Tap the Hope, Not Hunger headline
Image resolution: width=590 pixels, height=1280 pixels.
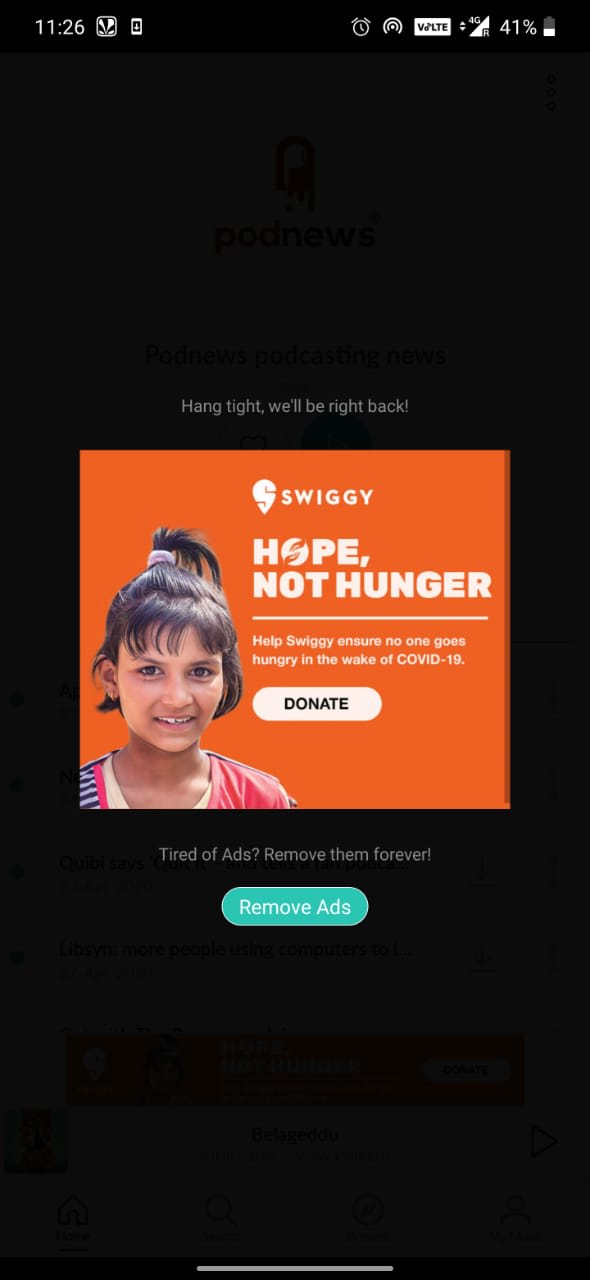tap(372, 567)
